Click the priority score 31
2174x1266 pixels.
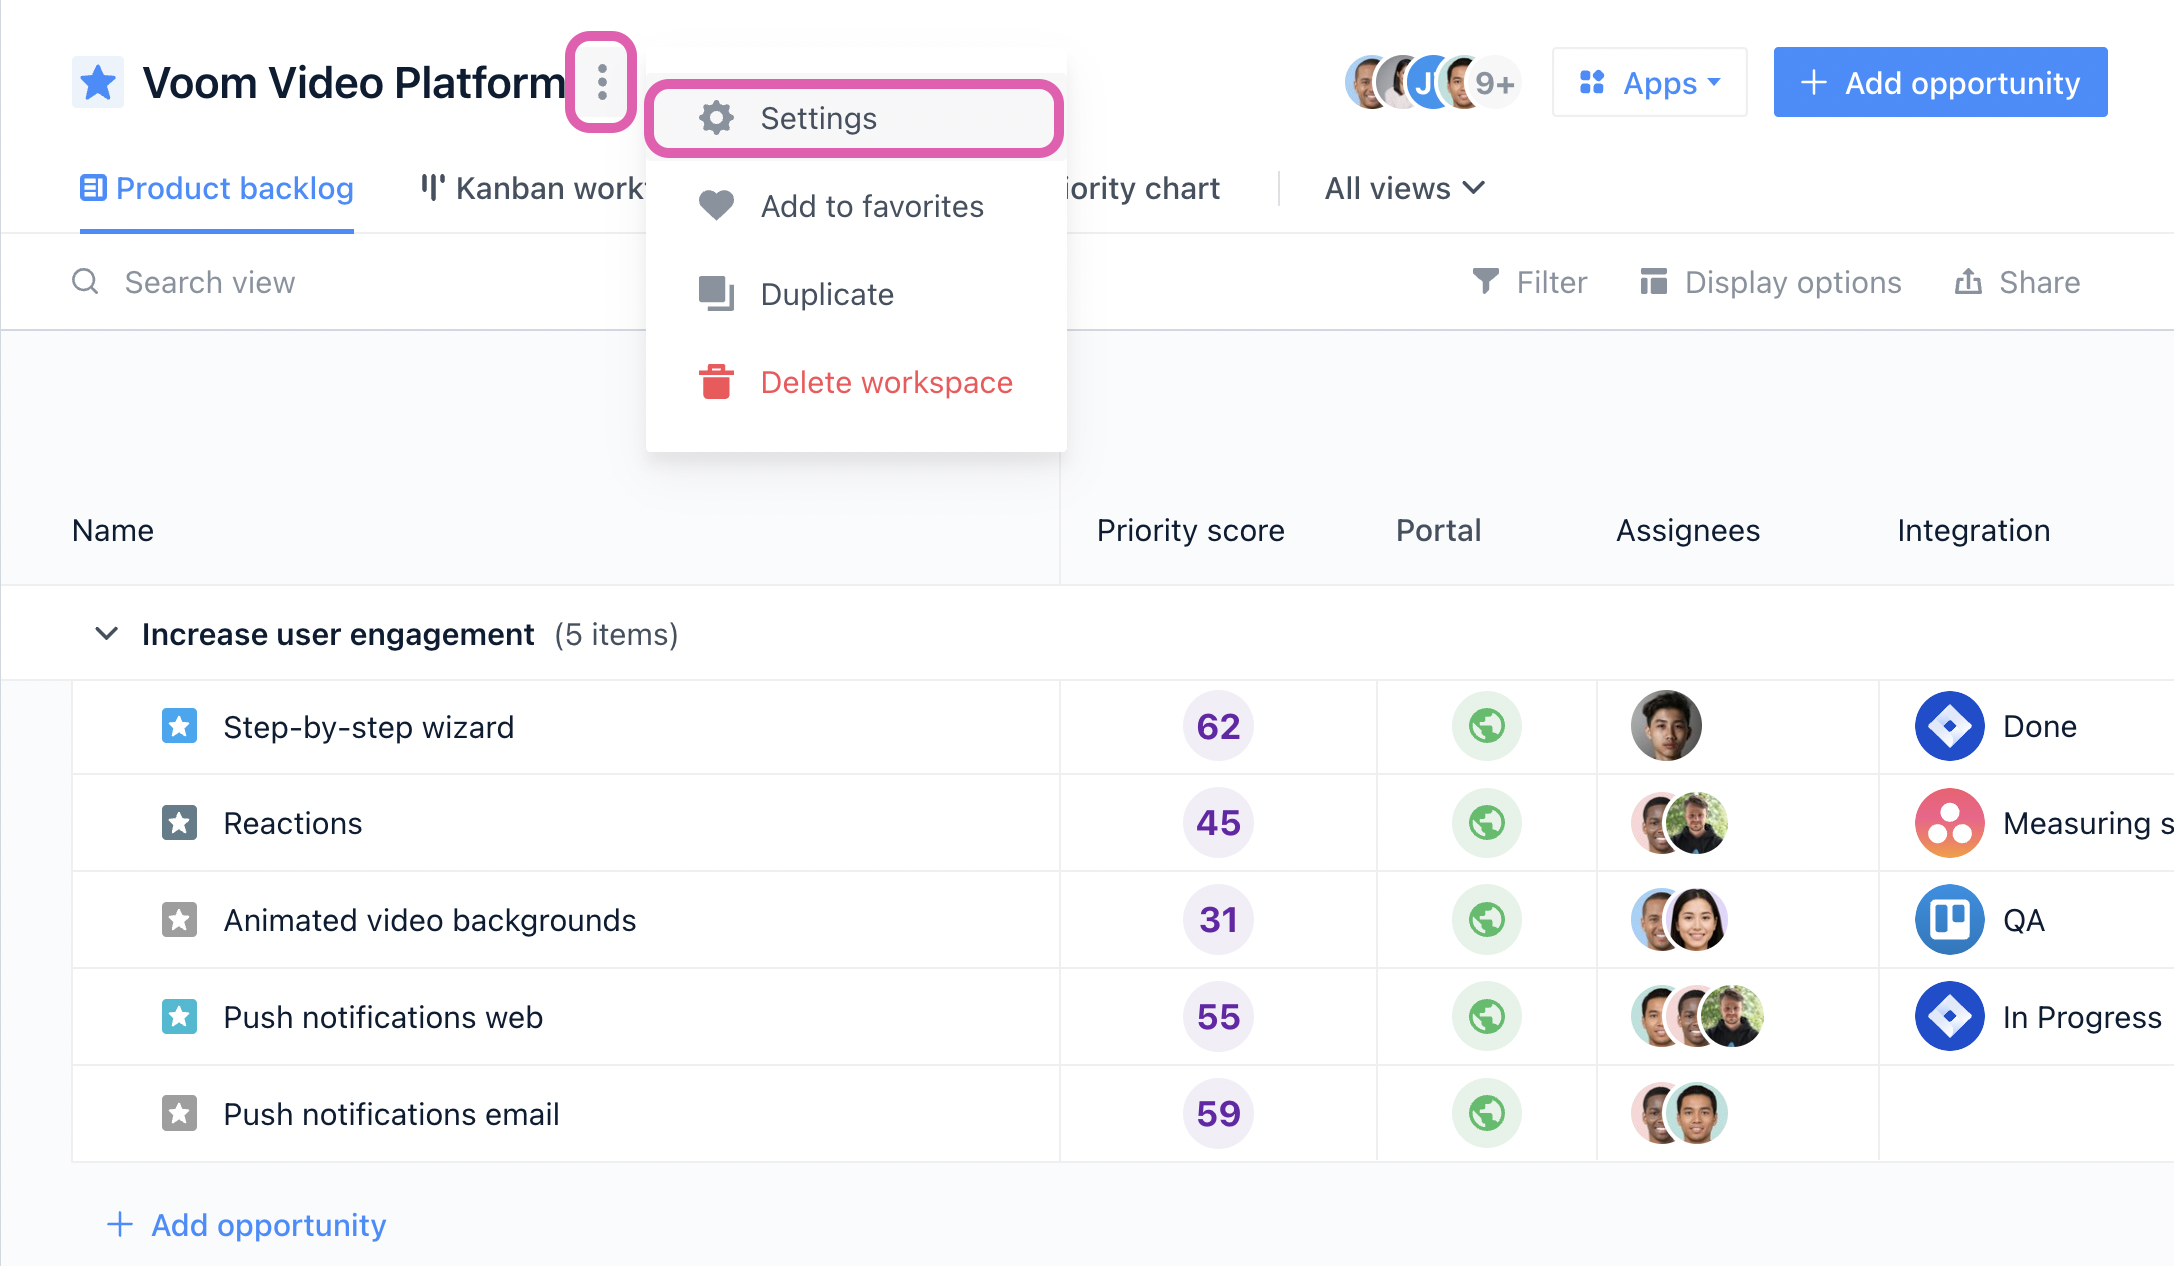1218,920
